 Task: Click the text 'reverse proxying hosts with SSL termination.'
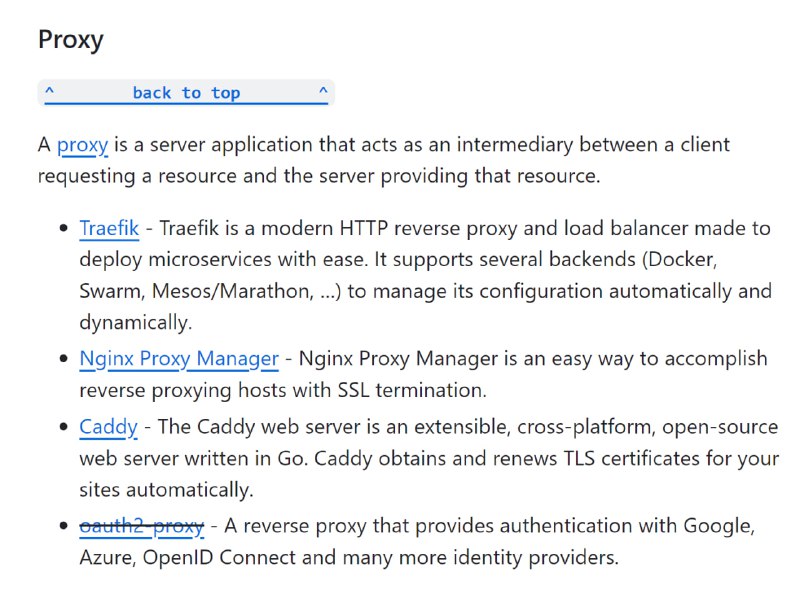pos(283,390)
